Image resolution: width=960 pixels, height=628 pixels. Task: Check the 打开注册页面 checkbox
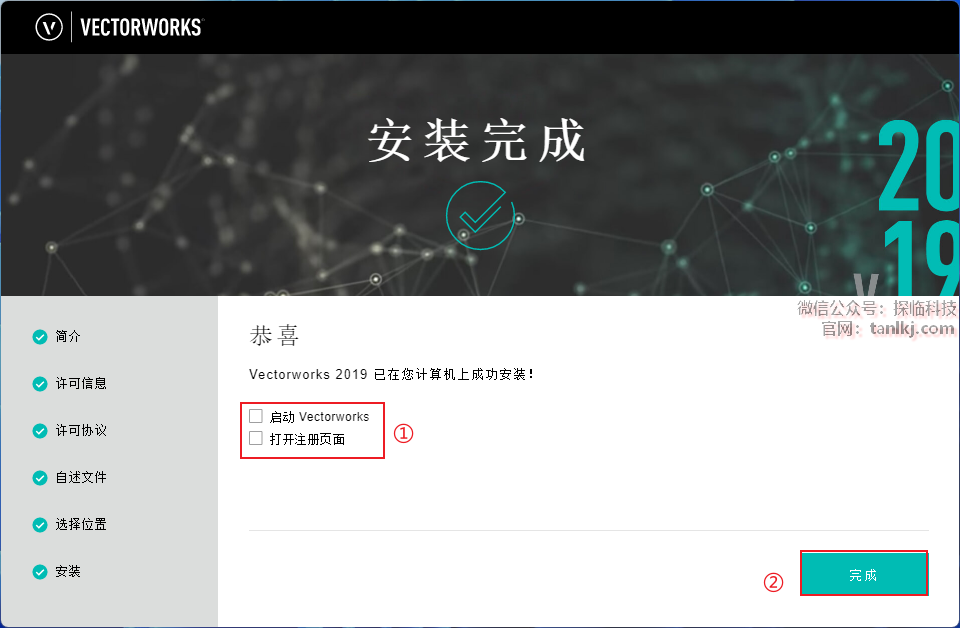click(x=256, y=438)
